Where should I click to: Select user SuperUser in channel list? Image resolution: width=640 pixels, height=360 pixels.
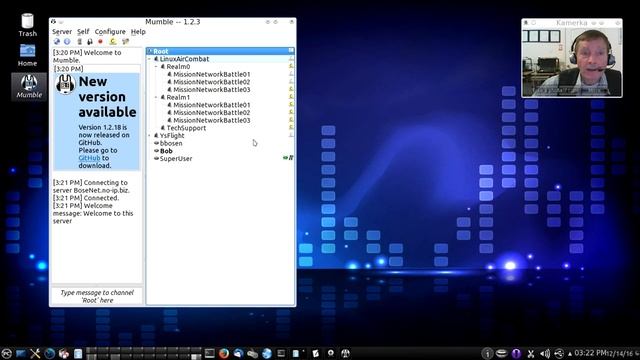coord(176,159)
